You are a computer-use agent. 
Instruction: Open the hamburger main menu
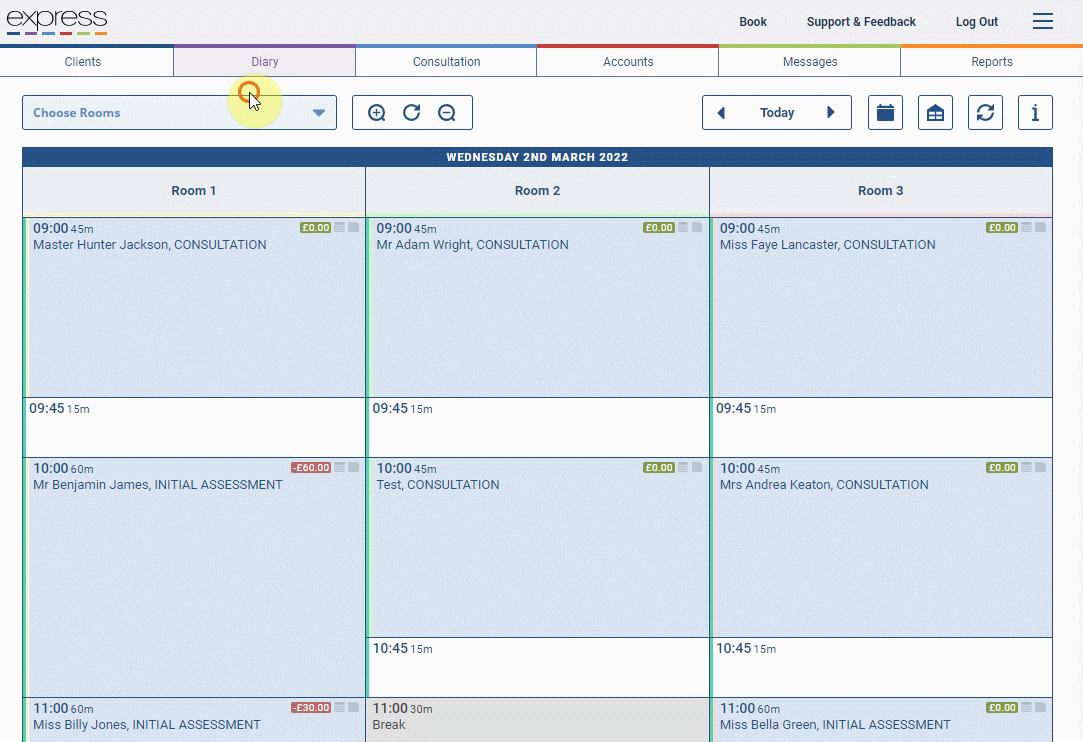pos(1043,21)
